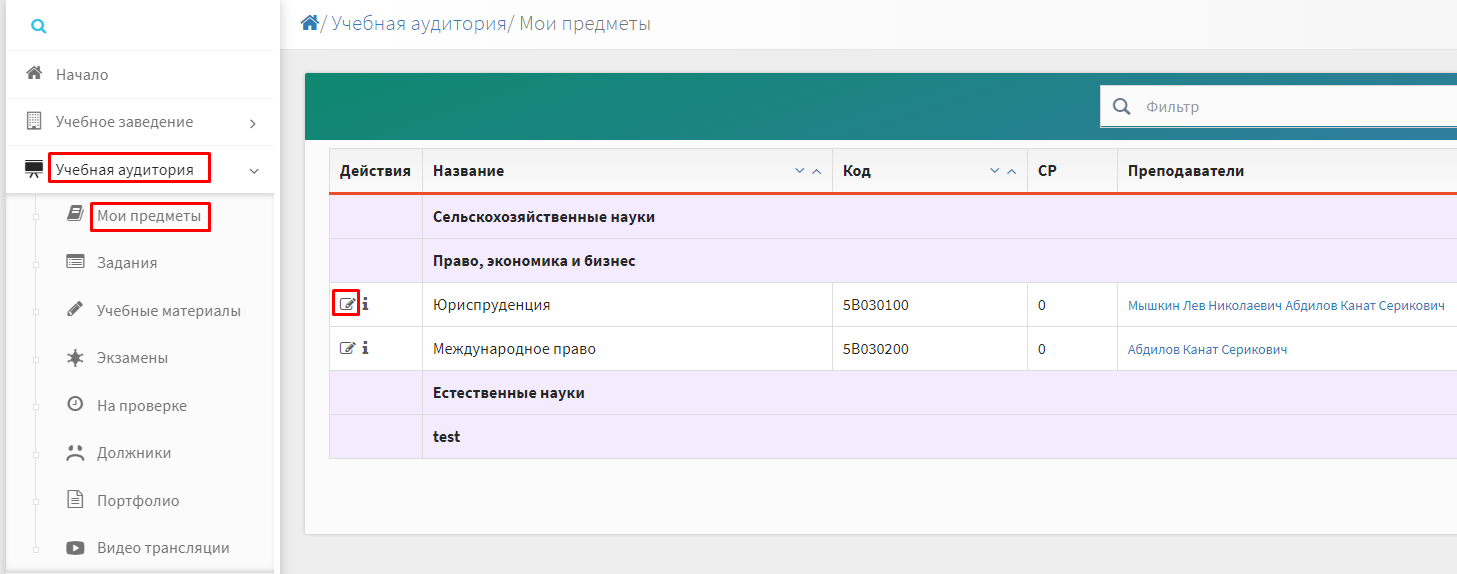1457x574 pixels.
Task: Click the board icon beside Учебная аудитория
Action: (x=34, y=169)
